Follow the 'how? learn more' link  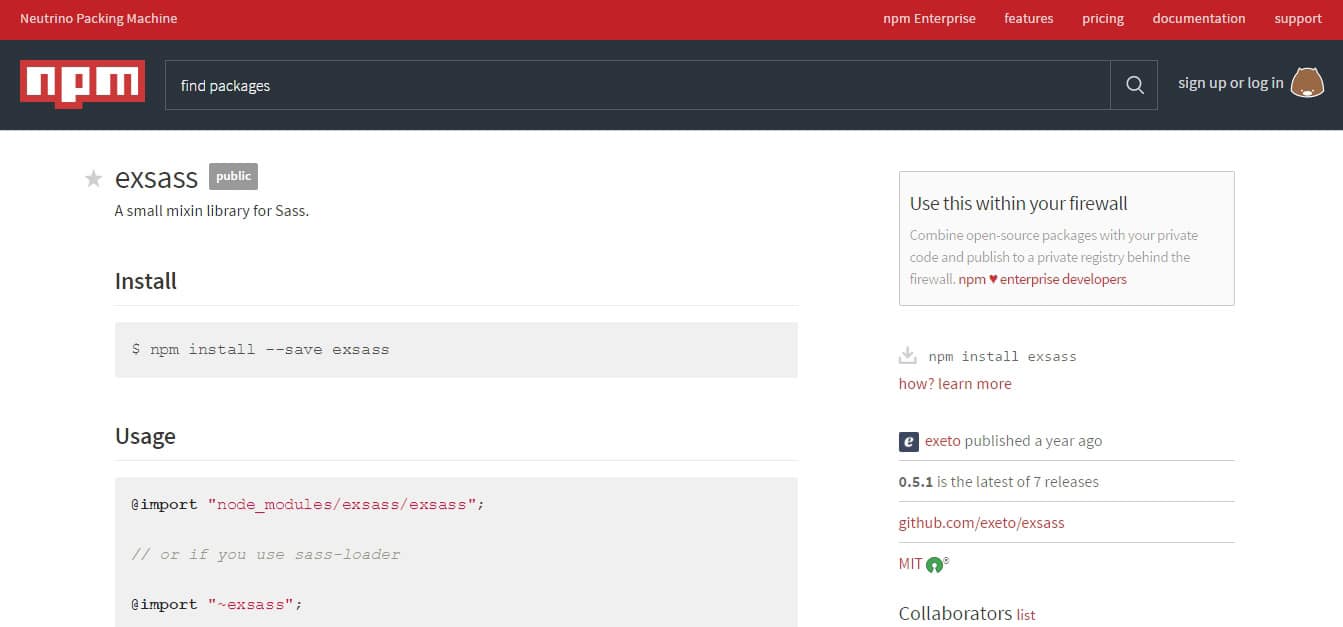pos(955,384)
